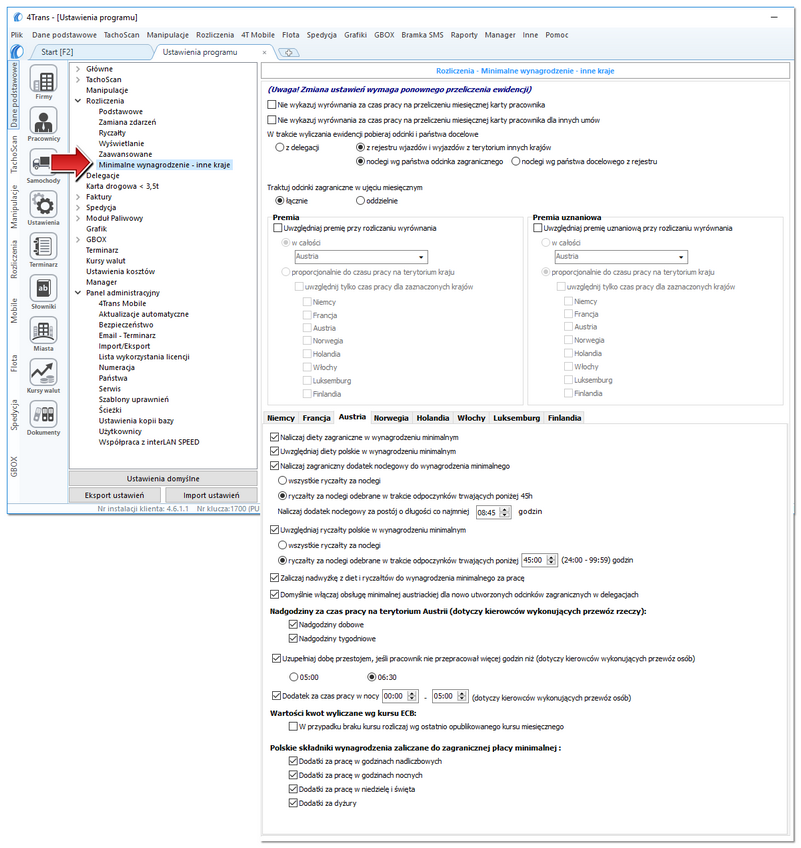The image size is (801, 848).
Task: Open the TachoScan menu
Action: [x=121, y=35]
